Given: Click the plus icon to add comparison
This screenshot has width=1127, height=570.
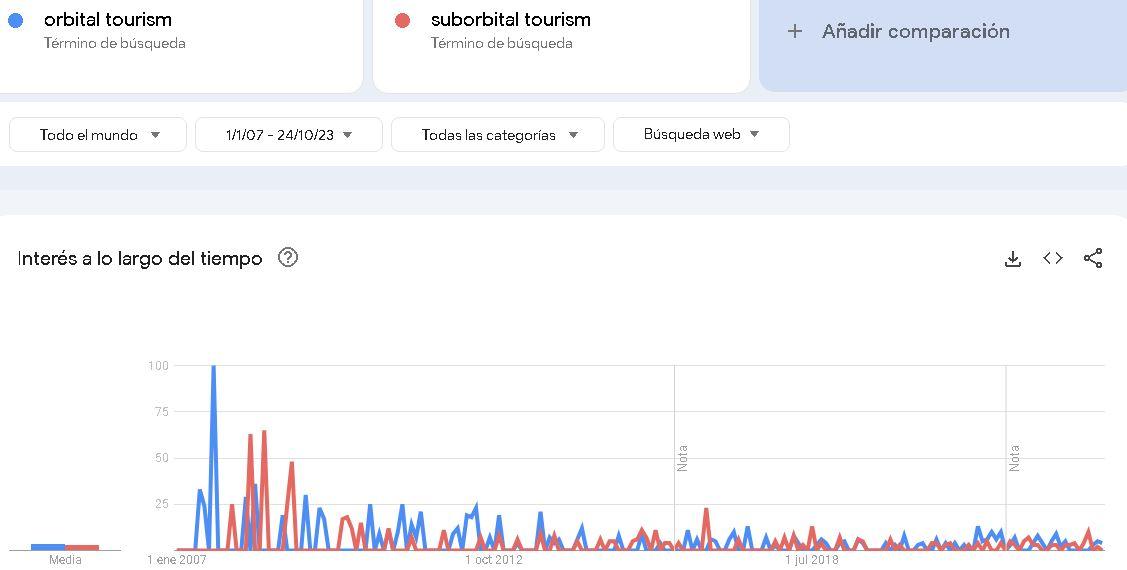Looking at the screenshot, I should pyautogui.click(x=794, y=32).
